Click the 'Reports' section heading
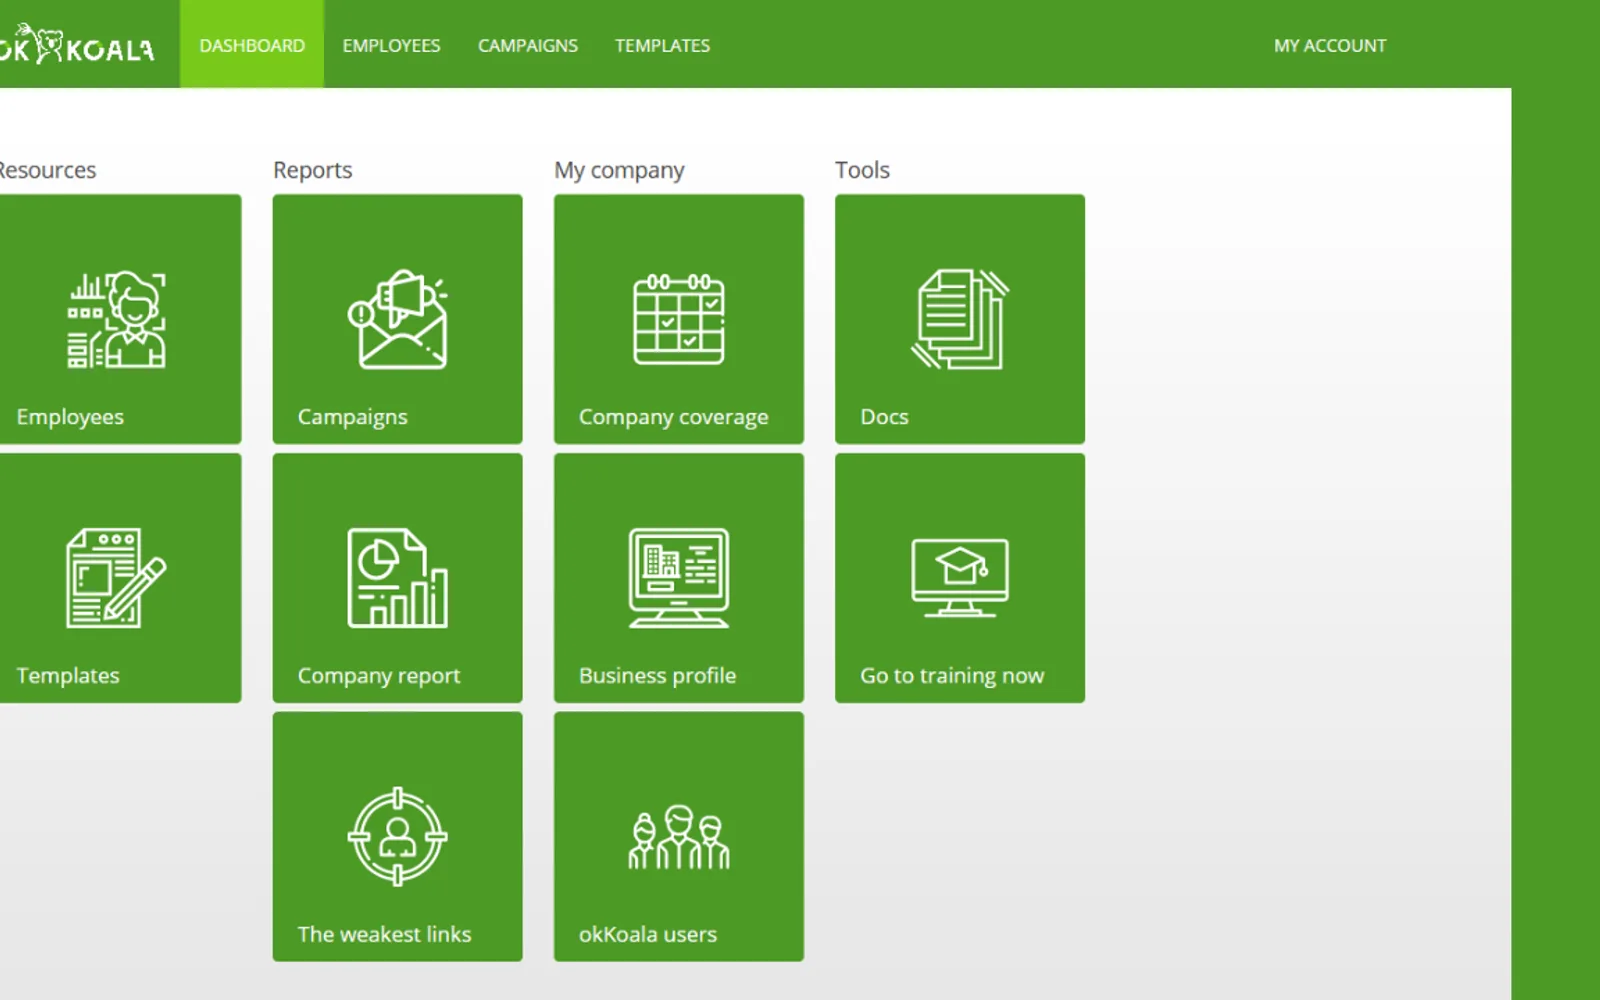 point(313,170)
